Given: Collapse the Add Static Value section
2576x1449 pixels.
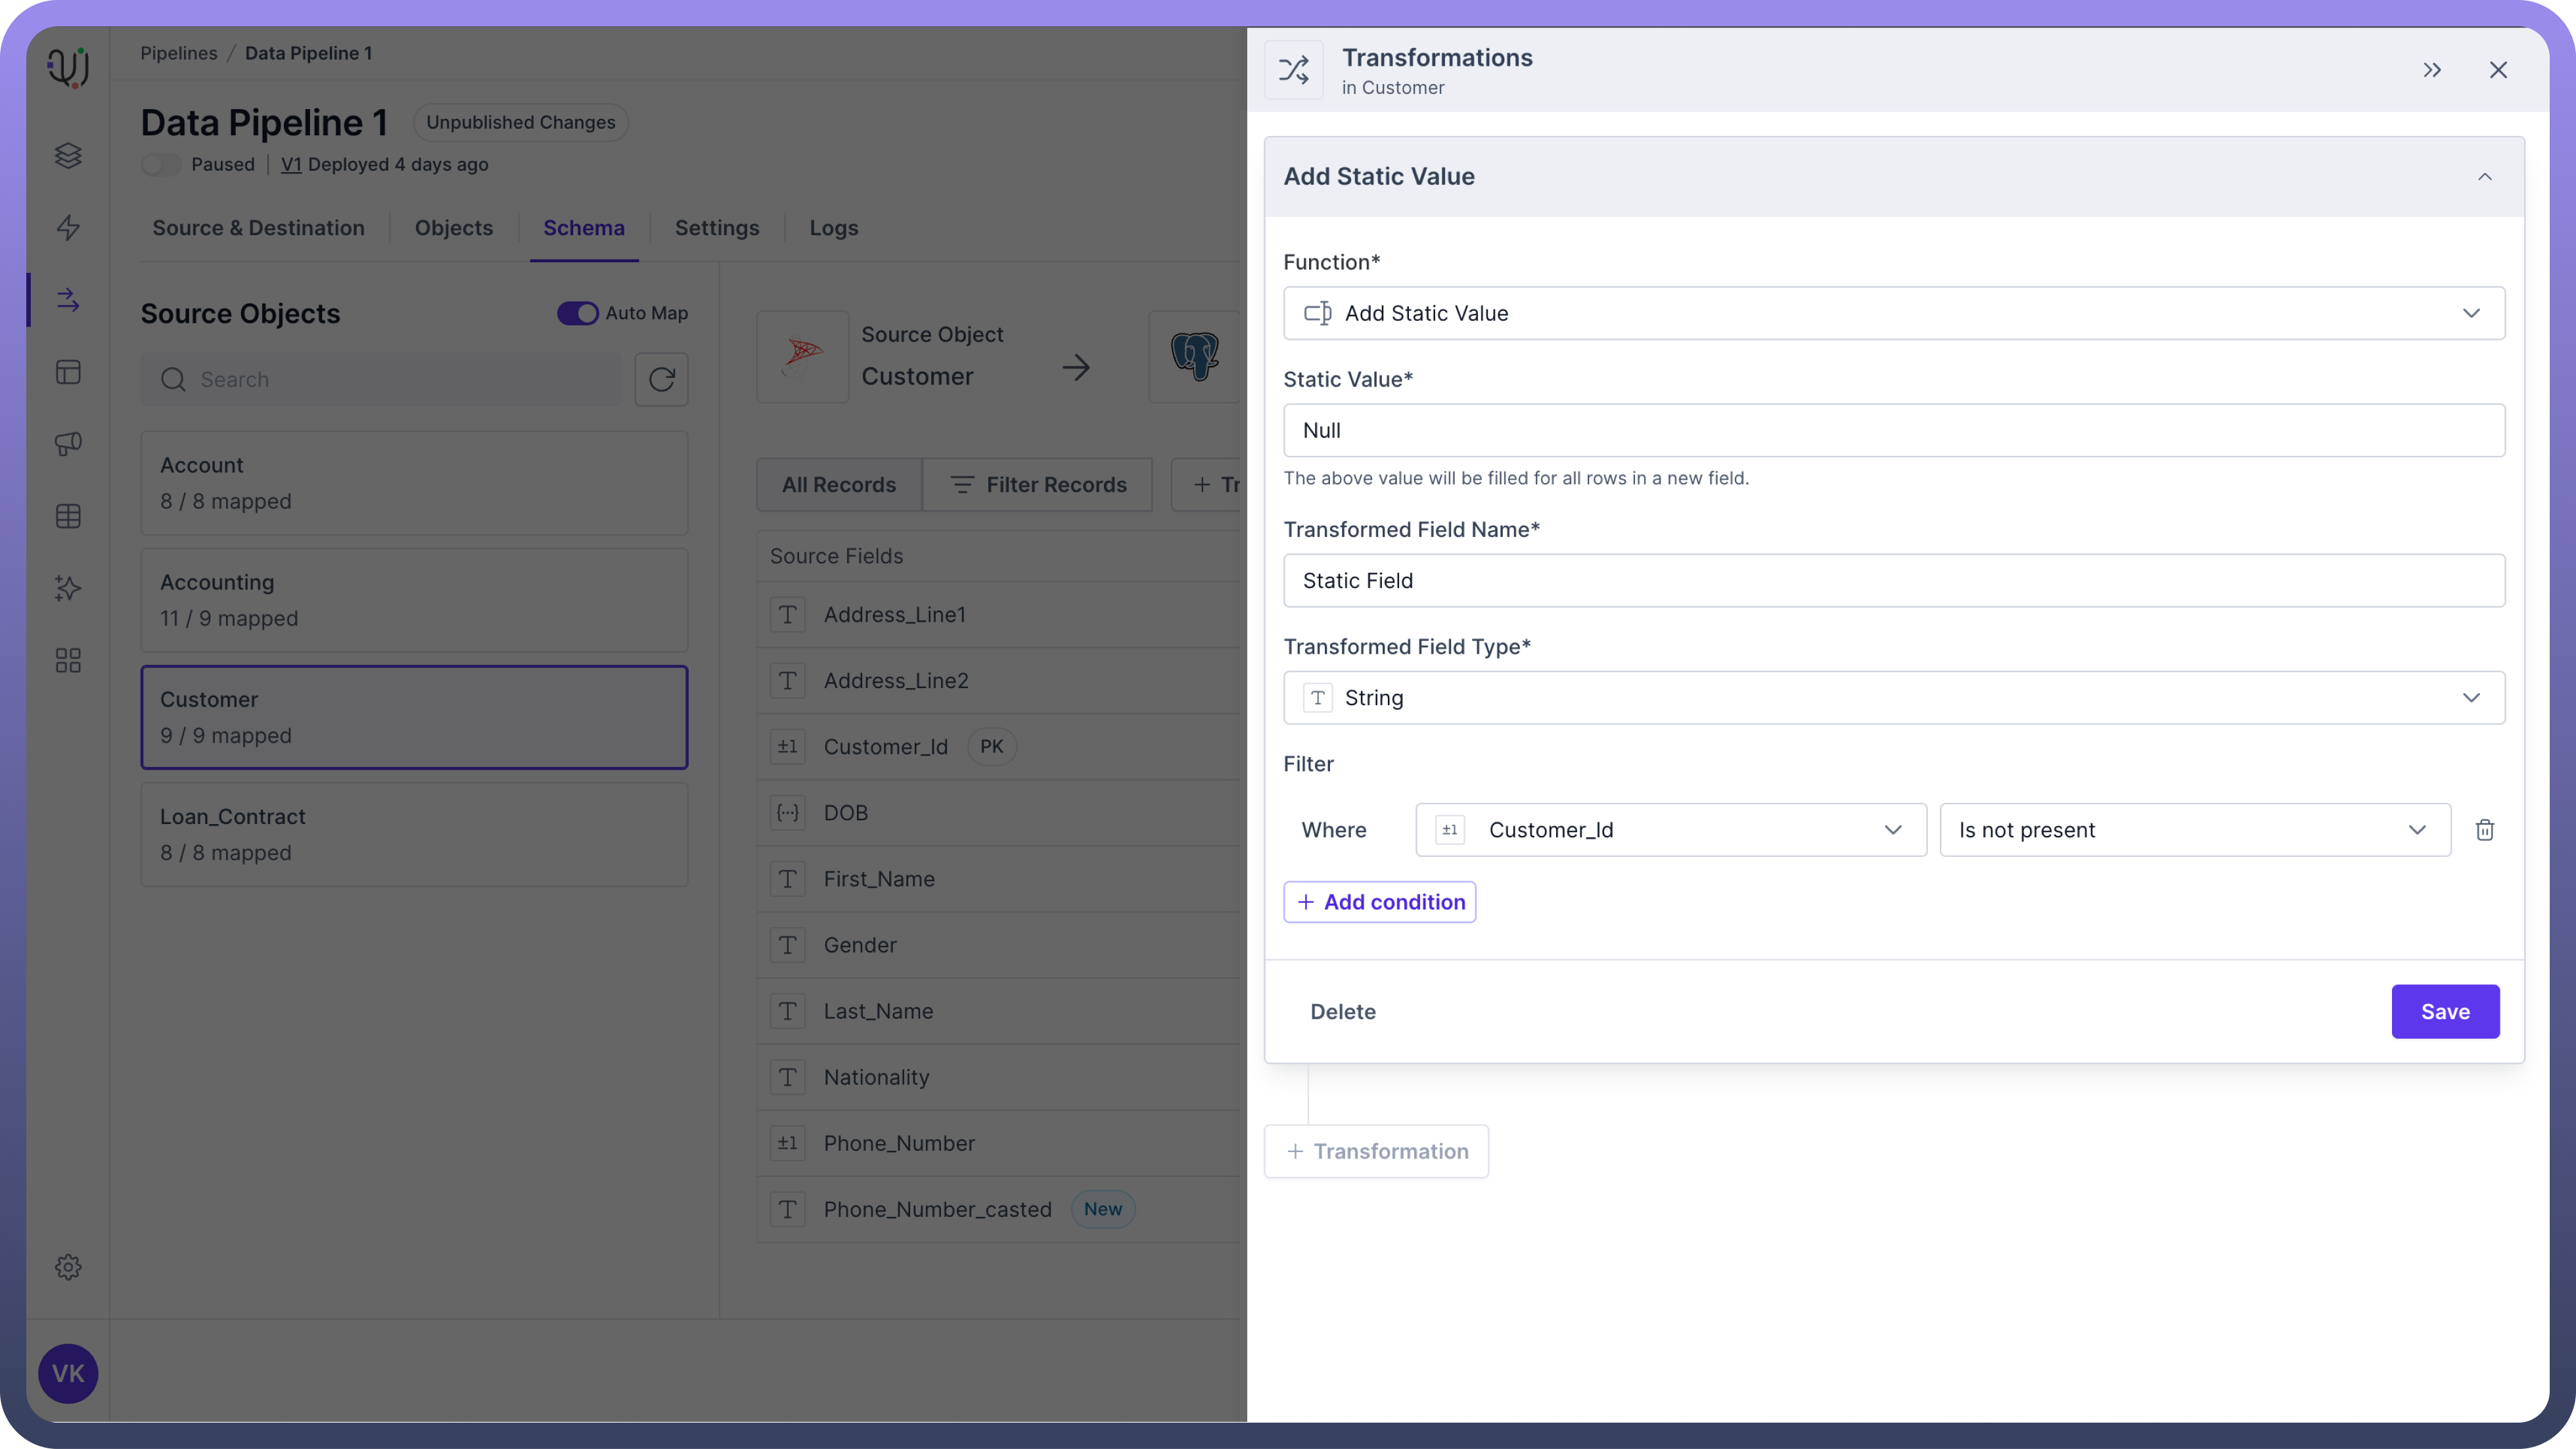Looking at the screenshot, I should click(x=2484, y=177).
